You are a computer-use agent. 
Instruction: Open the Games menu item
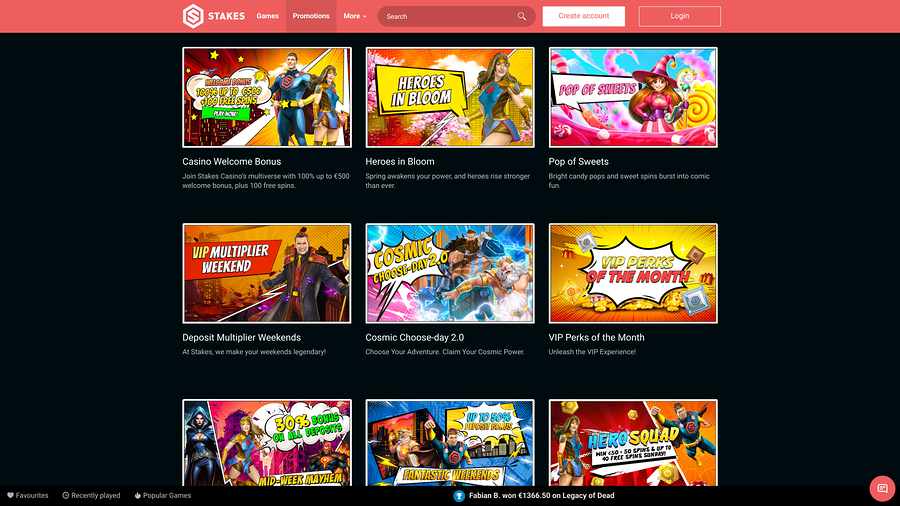point(267,16)
